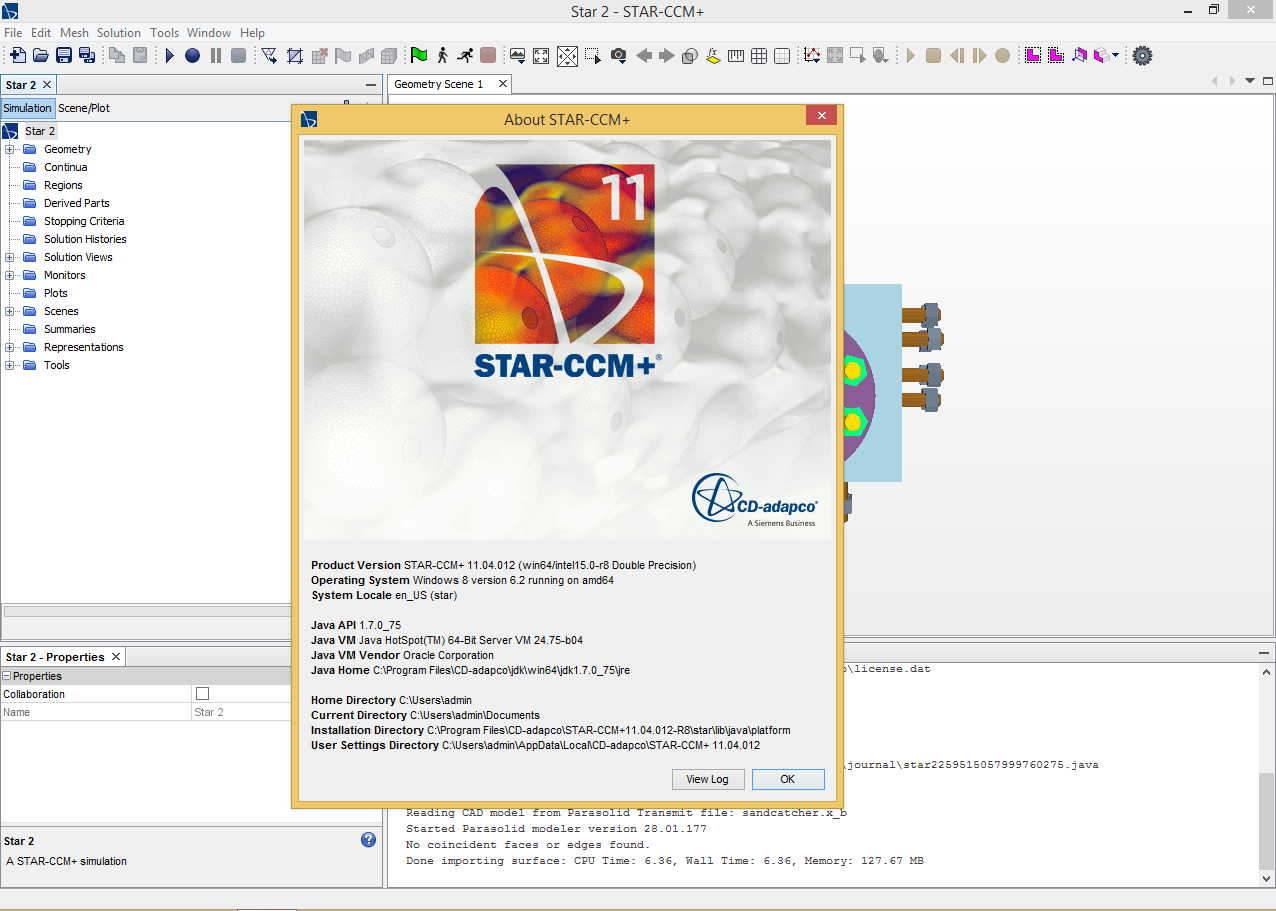Click the blue crossed-square mesh icon
This screenshot has width=1276, height=911.
tap(295, 56)
